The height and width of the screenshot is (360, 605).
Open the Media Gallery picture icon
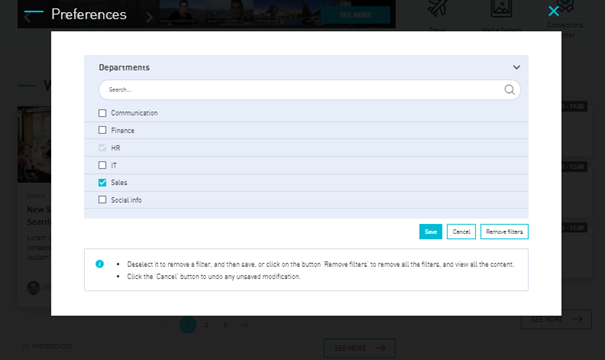click(x=501, y=8)
